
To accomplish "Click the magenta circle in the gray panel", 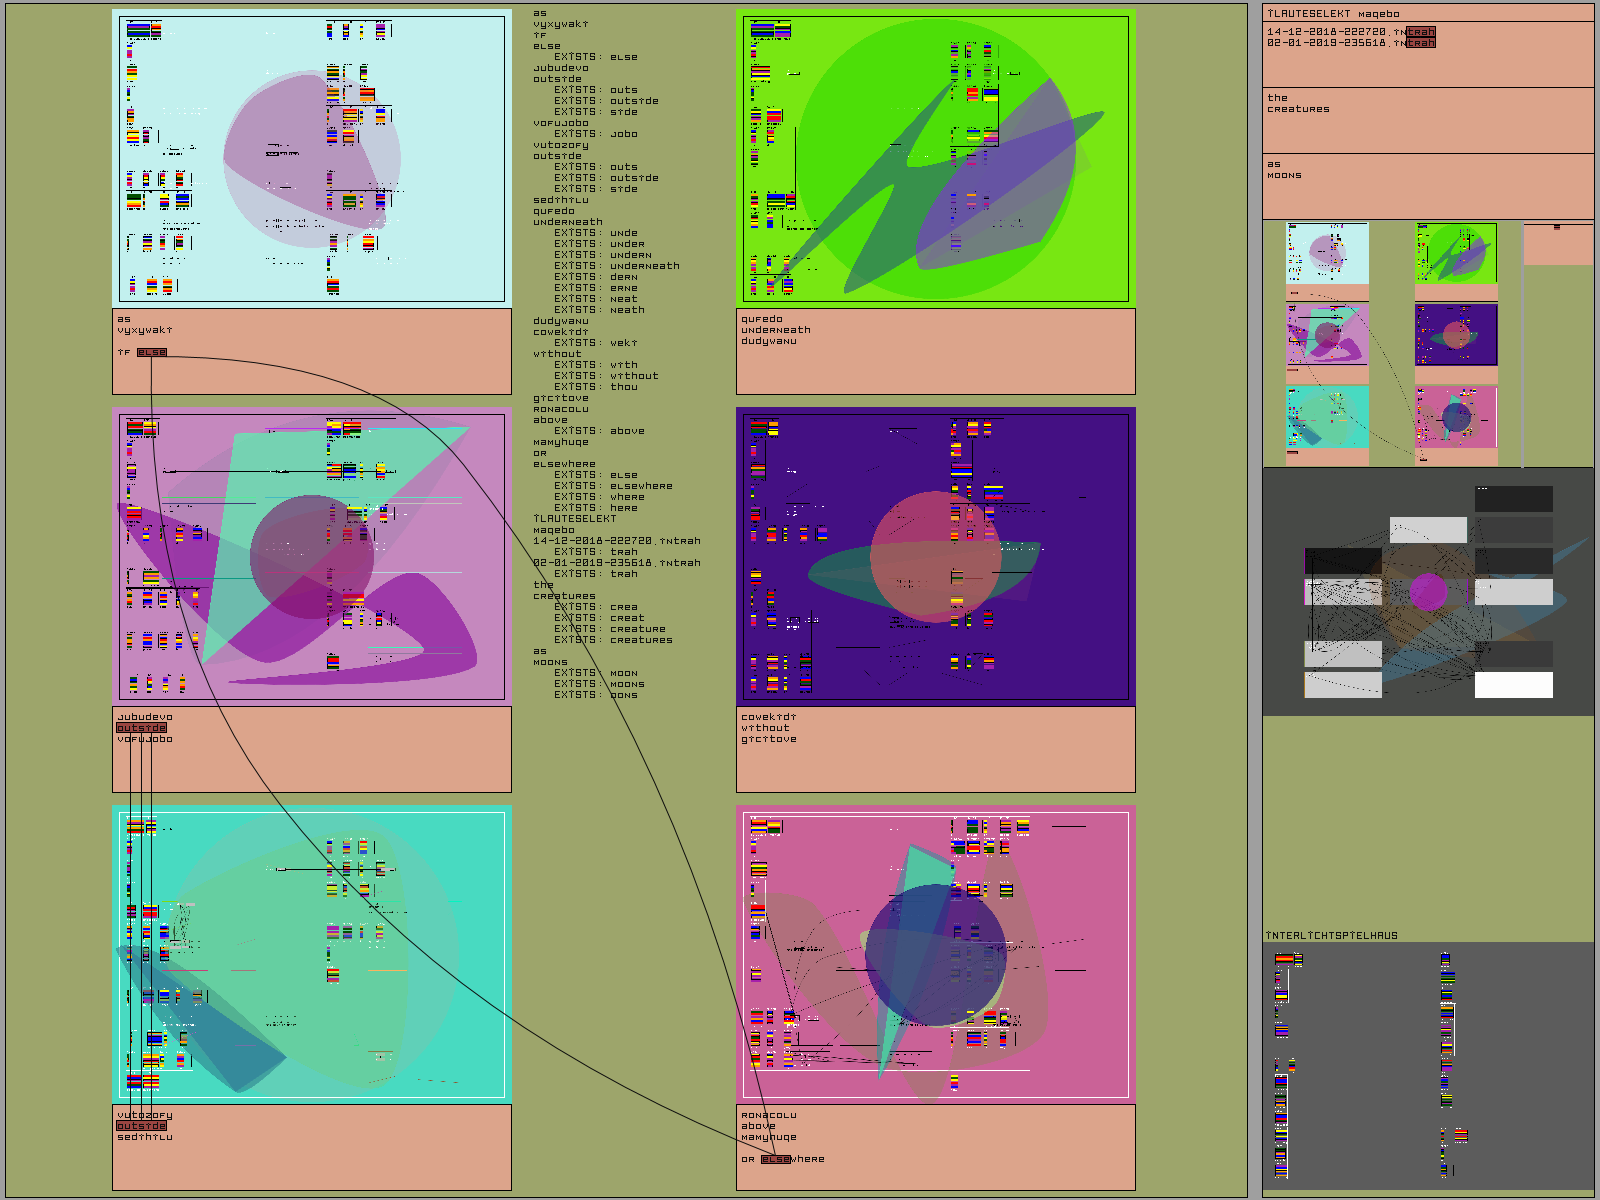I will pos(1428,592).
